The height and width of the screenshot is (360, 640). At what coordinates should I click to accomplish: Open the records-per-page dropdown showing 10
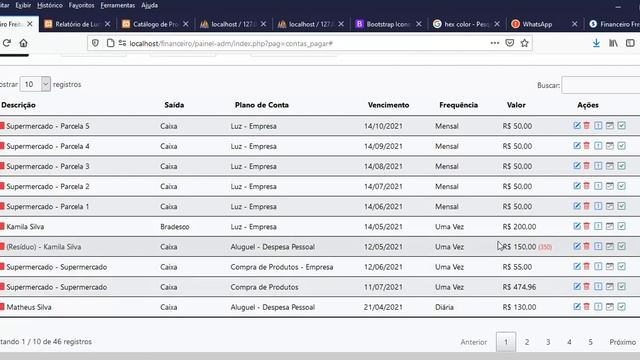(x=35, y=84)
